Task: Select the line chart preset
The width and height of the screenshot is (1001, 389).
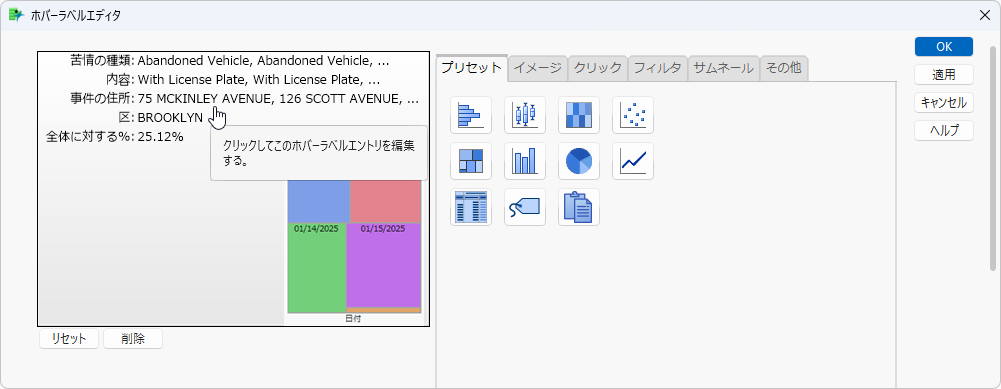Action: coord(633,161)
